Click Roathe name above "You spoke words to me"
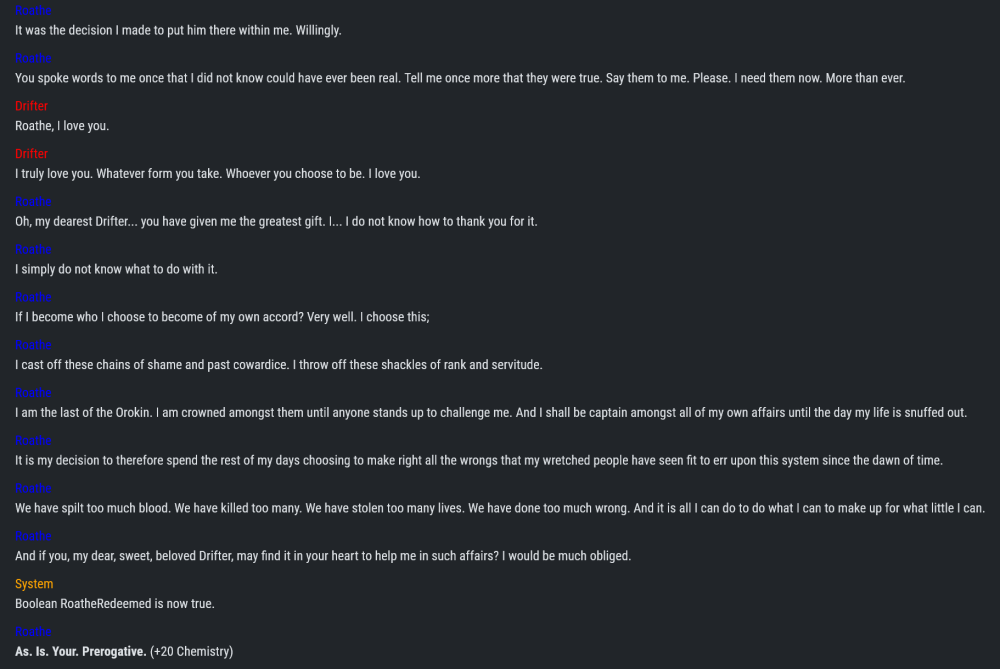The height and width of the screenshot is (669, 1000). pos(33,58)
